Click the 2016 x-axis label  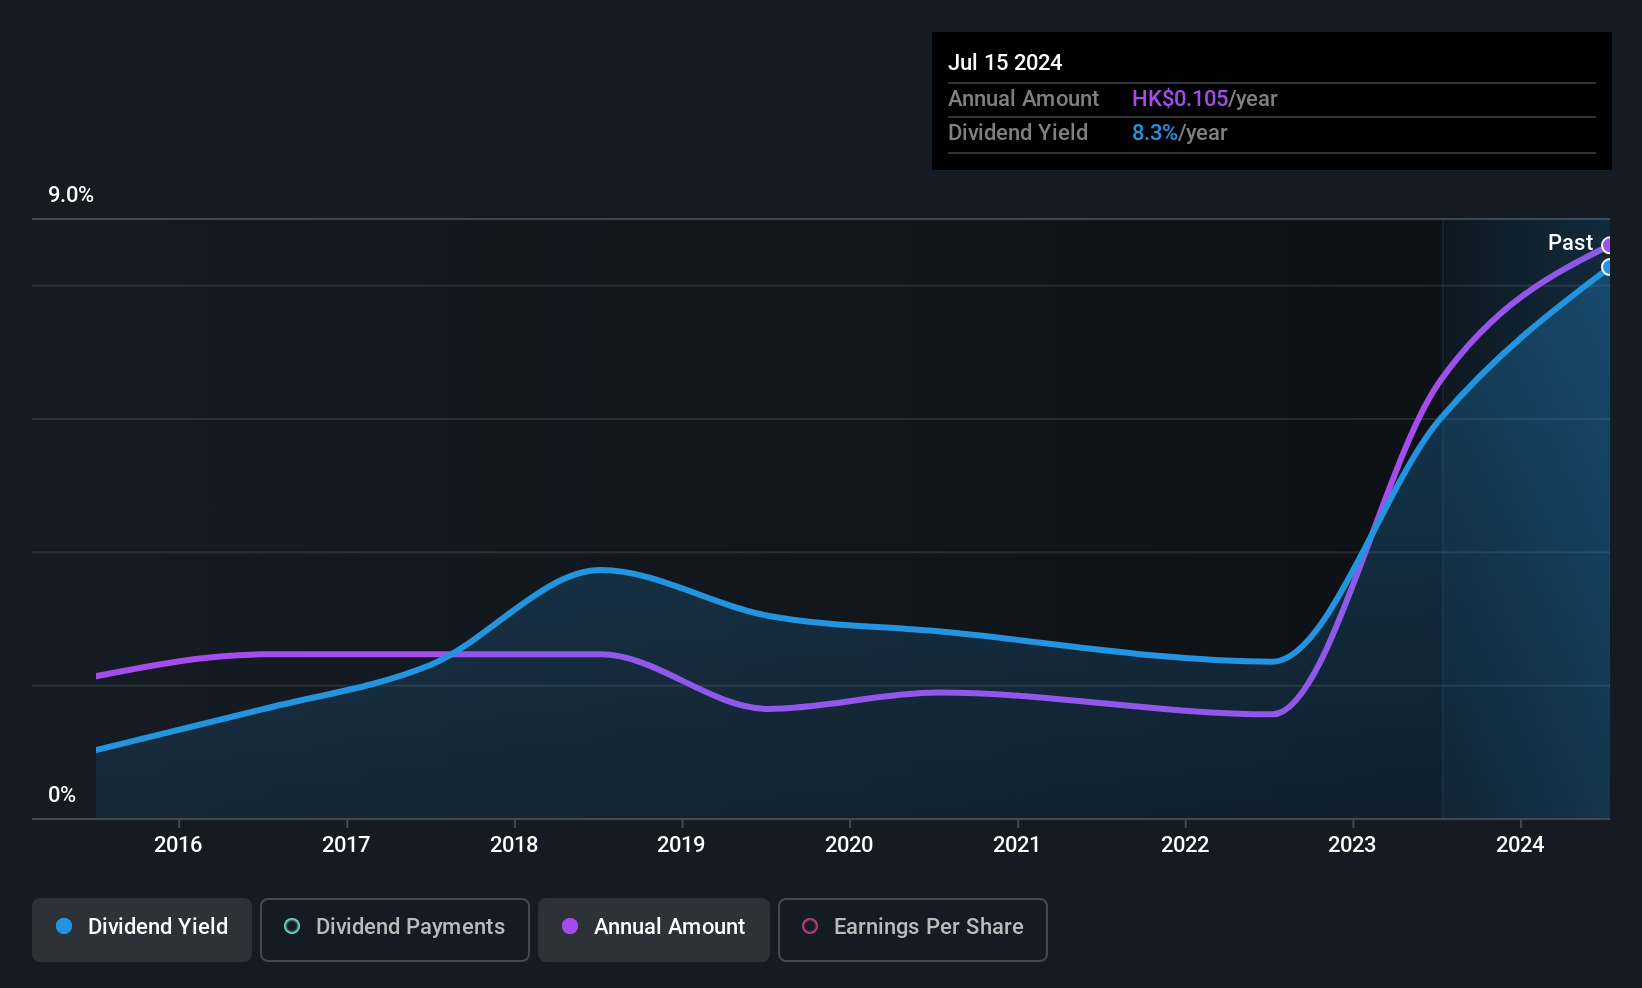pyautogui.click(x=178, y=845)
